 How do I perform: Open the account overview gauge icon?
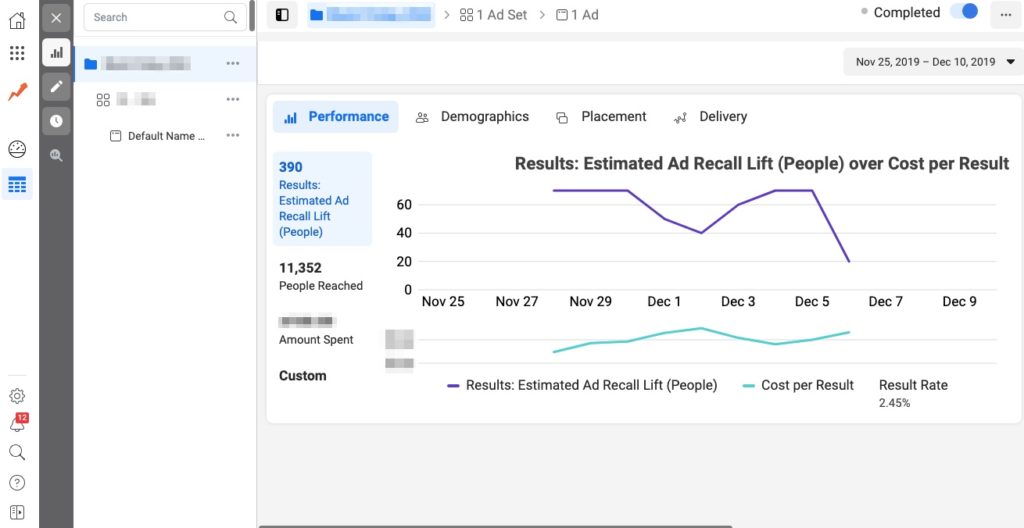pyautogui.click(x=17, y=150)
